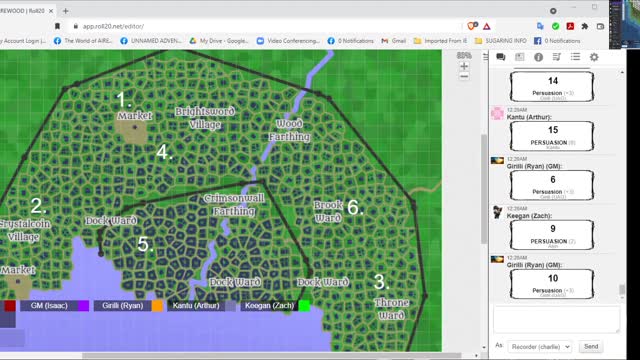Open browser extensions puzzle icon
The width and height of the screenshot is (640, 360).
[585, 26]
